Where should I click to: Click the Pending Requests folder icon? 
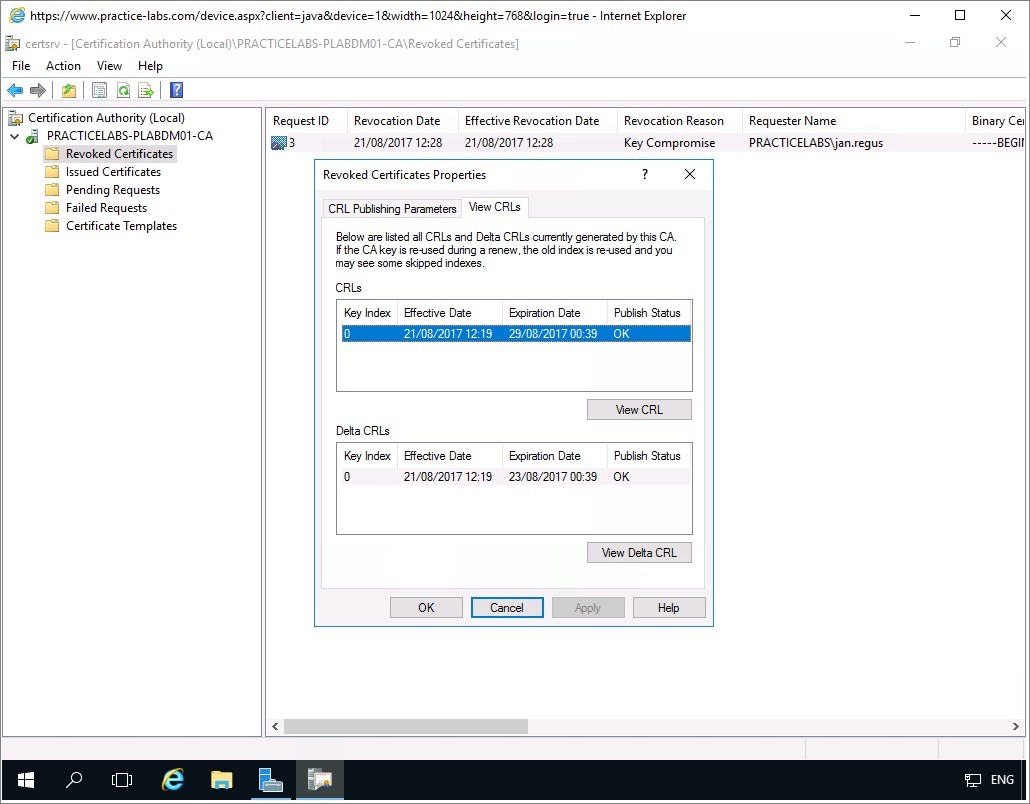[x=52, y=190]
